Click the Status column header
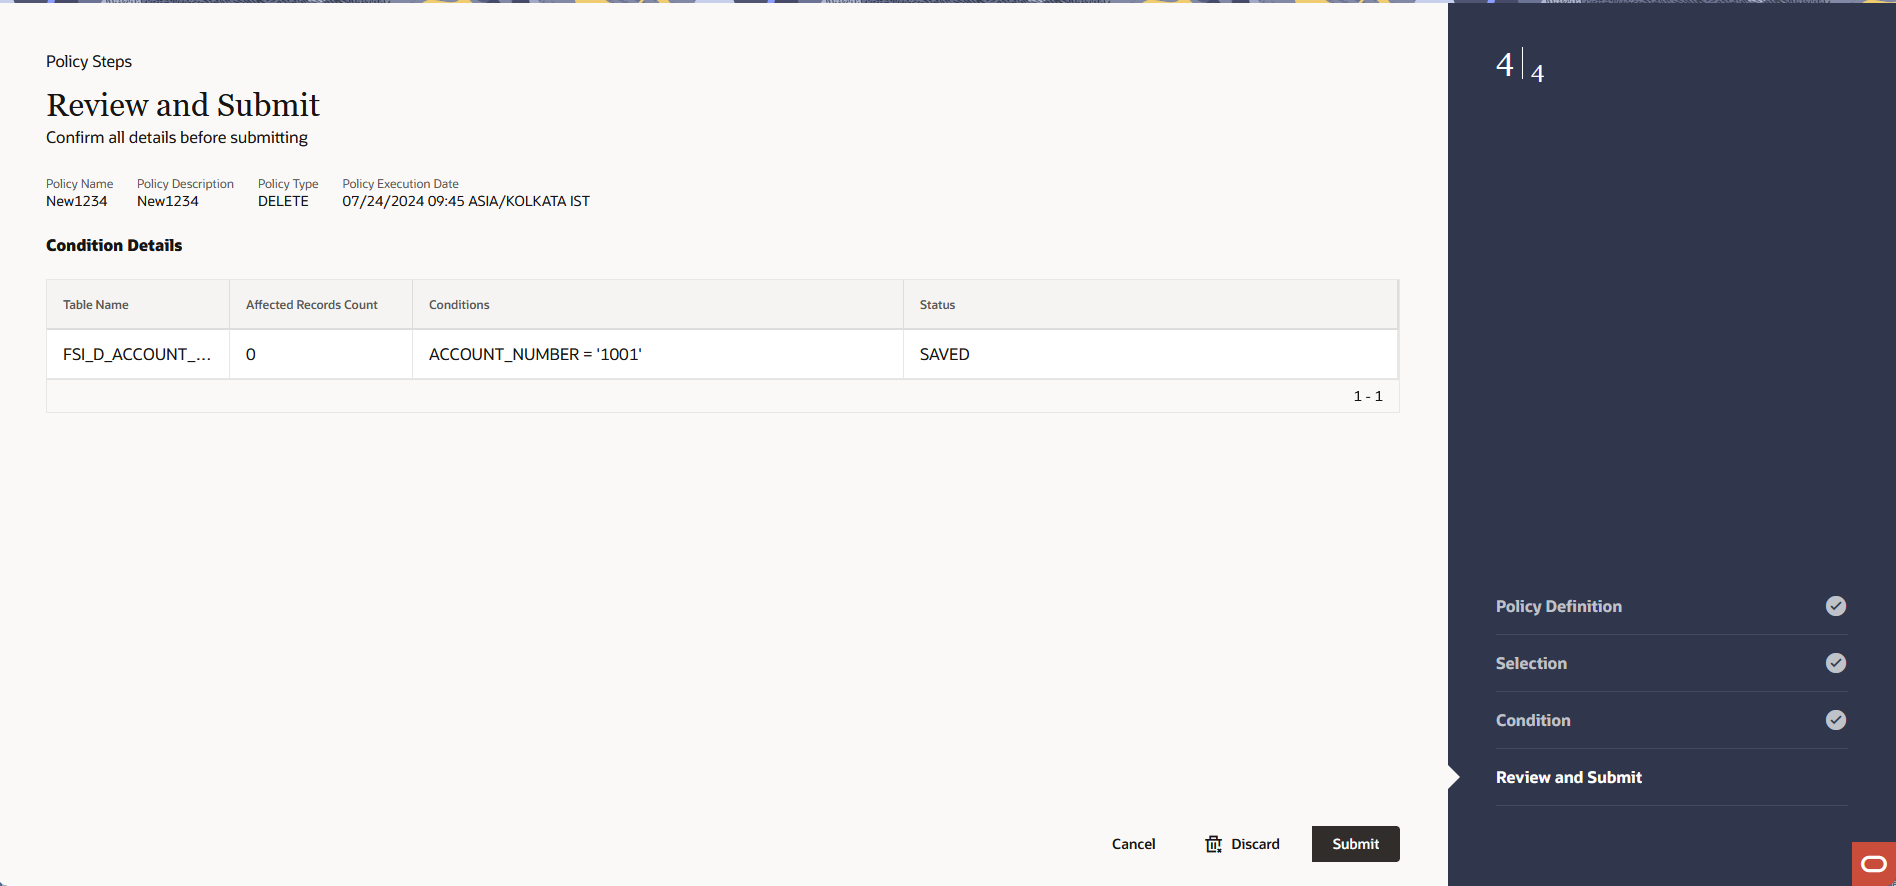This screenshot has width=1896, height=886. 1150,305
